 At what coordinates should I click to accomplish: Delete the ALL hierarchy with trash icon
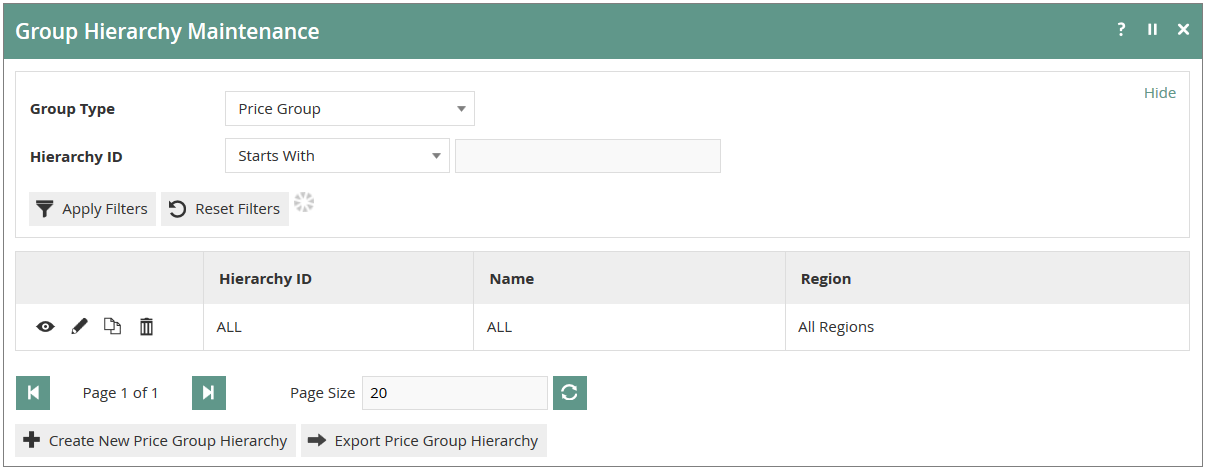pos(146,327)
